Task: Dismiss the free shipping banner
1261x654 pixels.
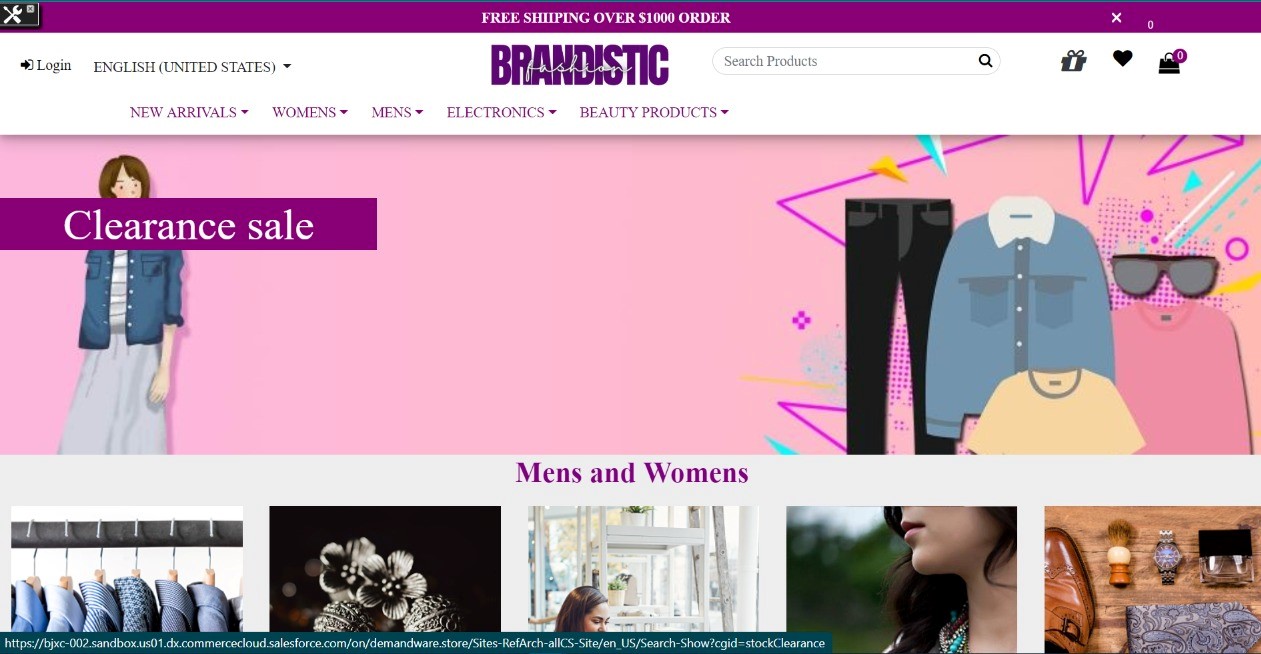Action: [1116, 17]
